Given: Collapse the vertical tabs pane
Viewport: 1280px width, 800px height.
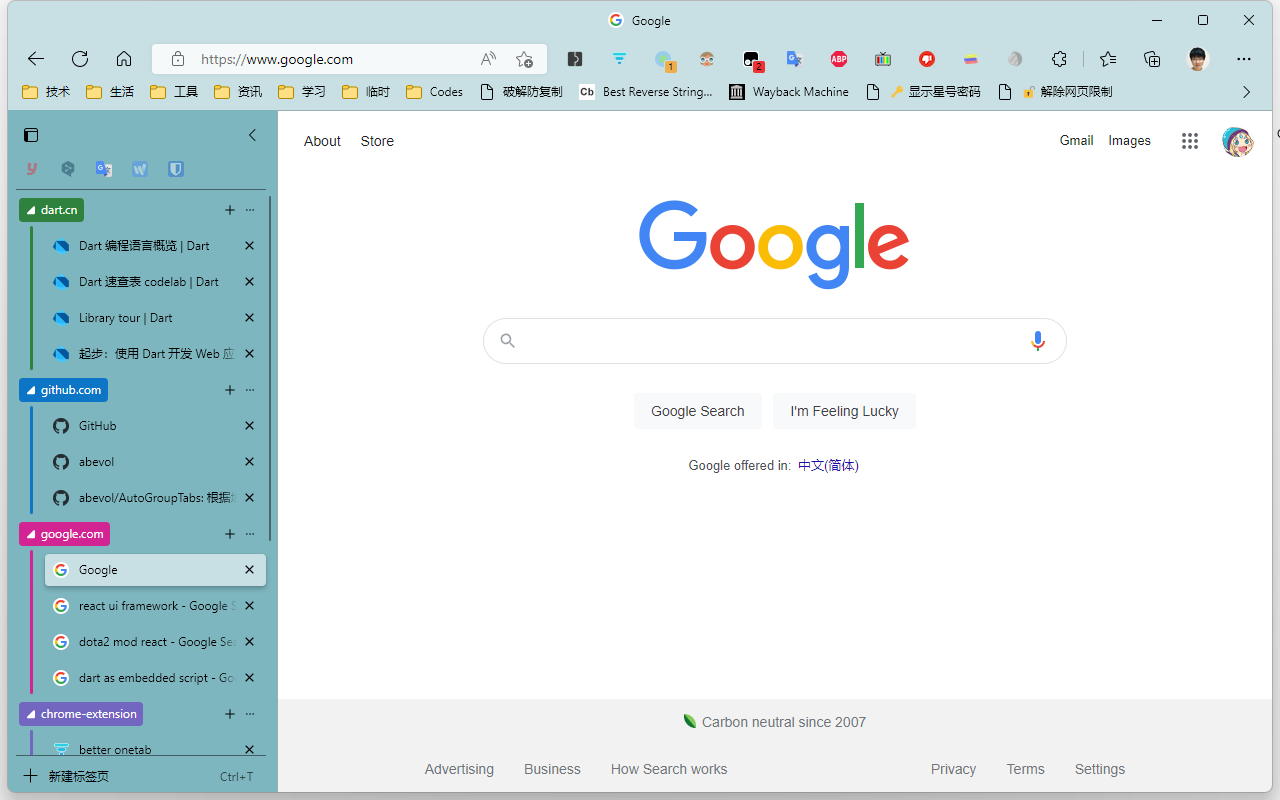Looking at the screenshot, I should 252,135.
